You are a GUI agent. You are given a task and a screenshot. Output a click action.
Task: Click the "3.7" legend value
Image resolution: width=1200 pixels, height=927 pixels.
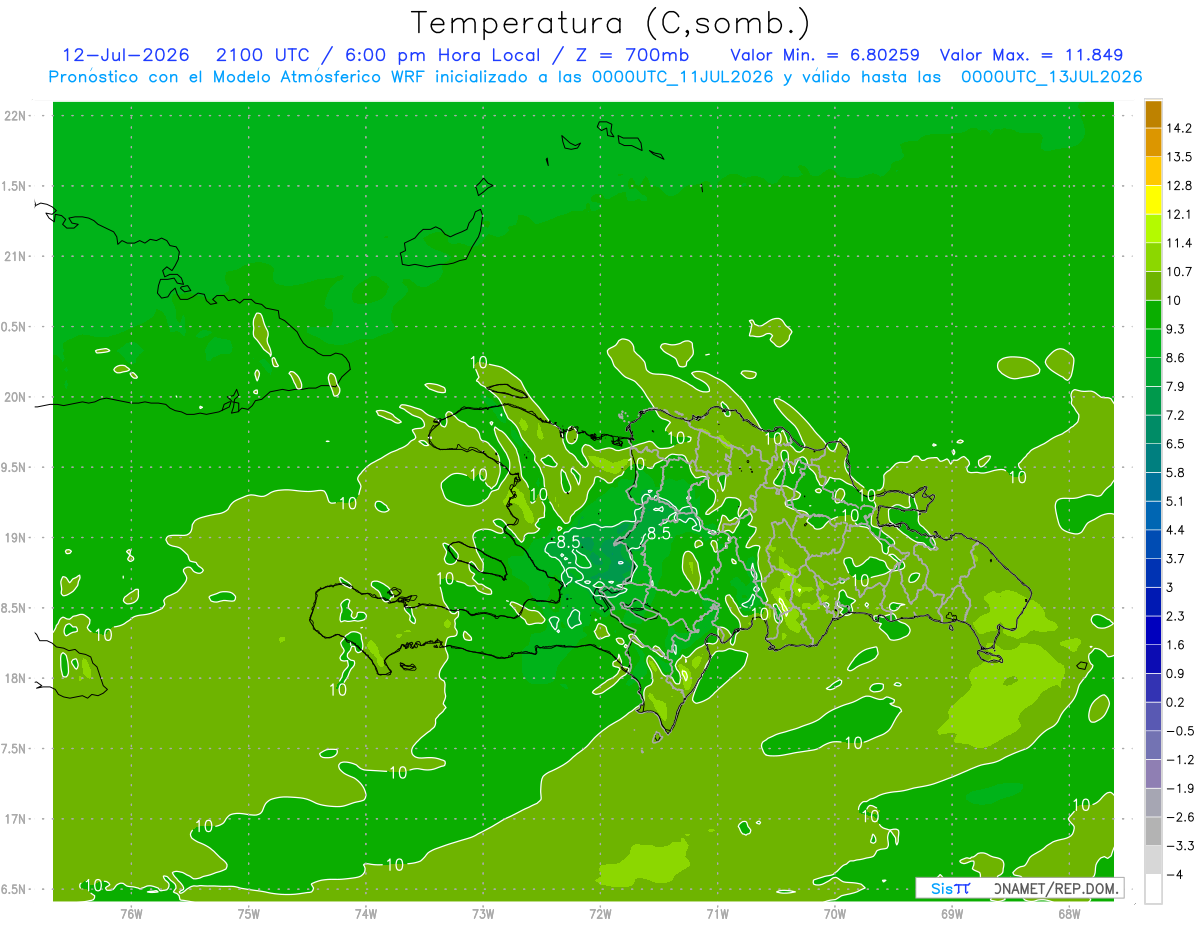pos(1176,558)
